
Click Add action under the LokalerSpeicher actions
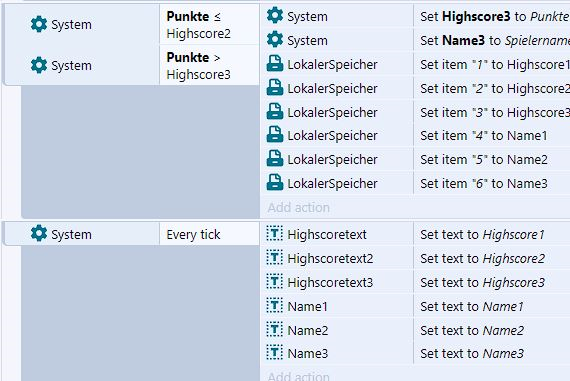[299, 208]
